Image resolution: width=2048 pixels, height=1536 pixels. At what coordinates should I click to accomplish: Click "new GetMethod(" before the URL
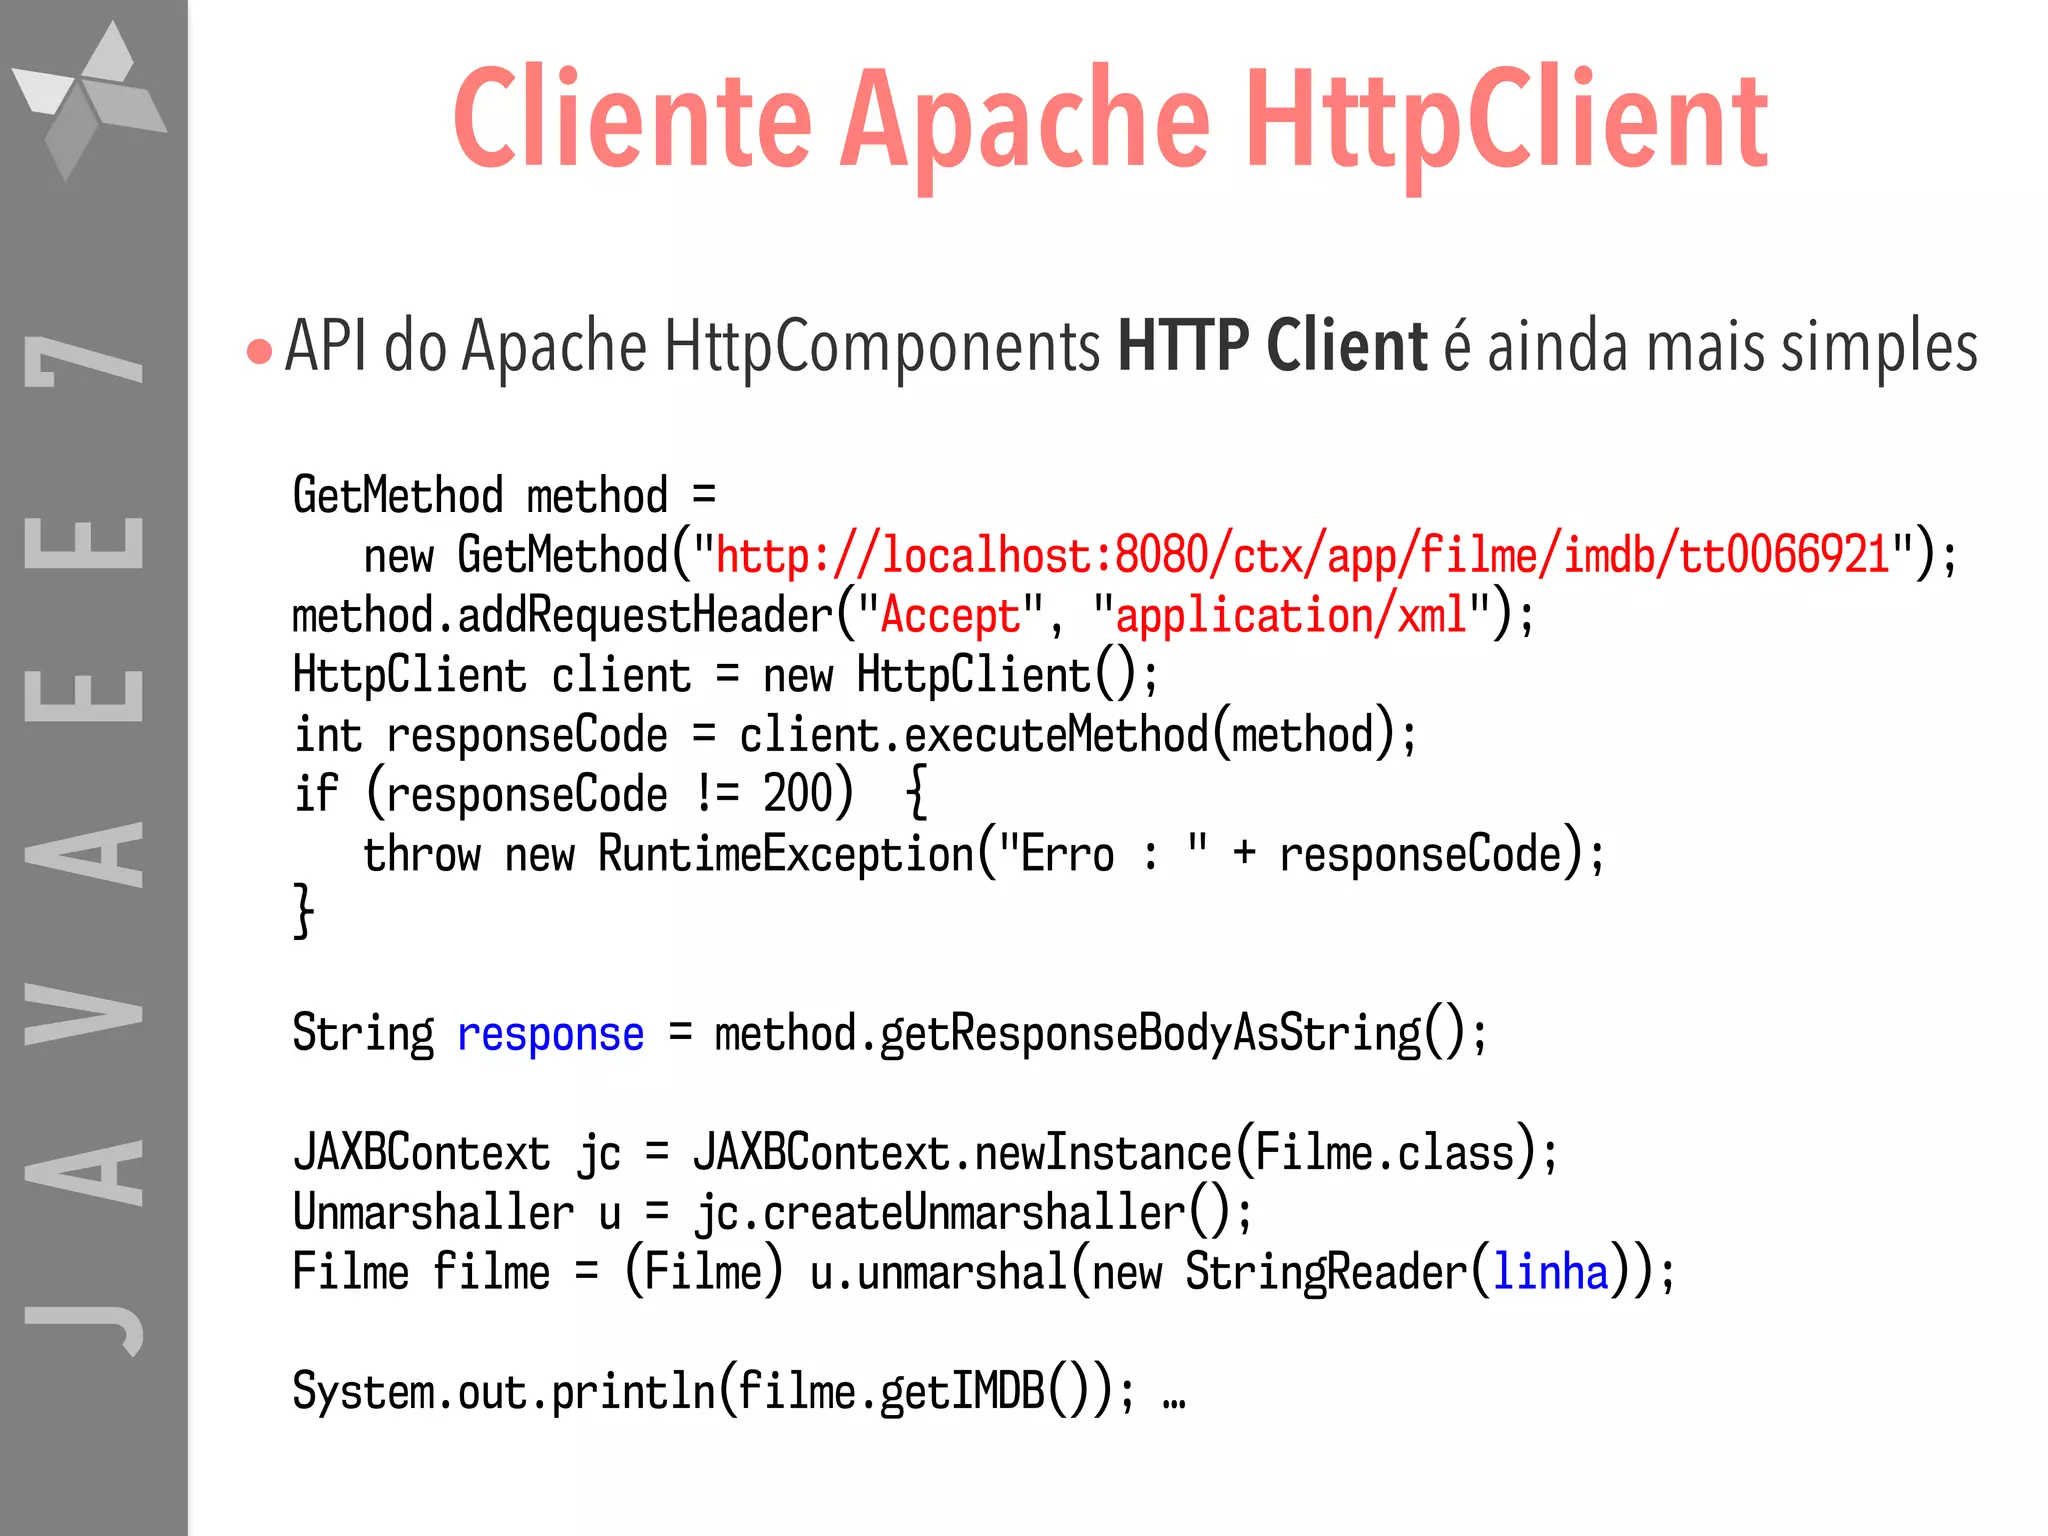coord(527,555)
